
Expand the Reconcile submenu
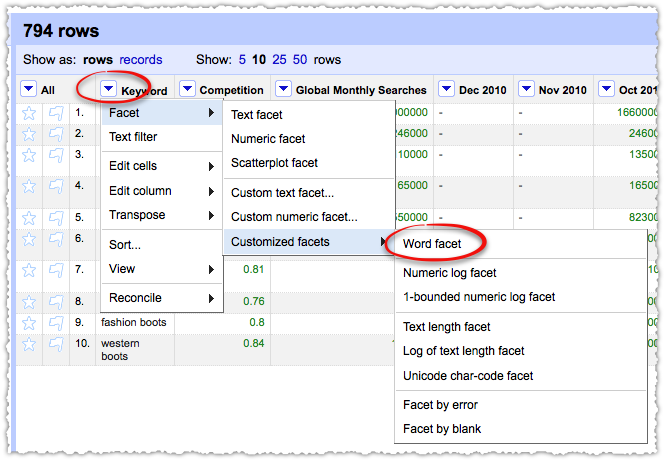(x=162, y=298)
